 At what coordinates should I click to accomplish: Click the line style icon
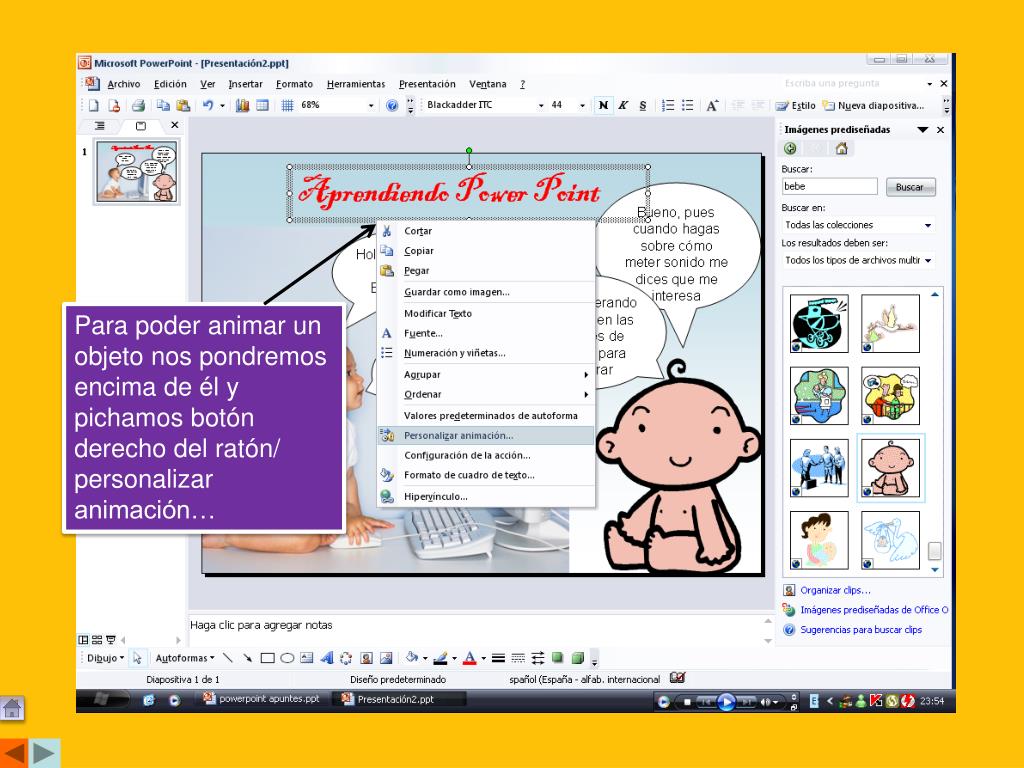pos(498,658)
